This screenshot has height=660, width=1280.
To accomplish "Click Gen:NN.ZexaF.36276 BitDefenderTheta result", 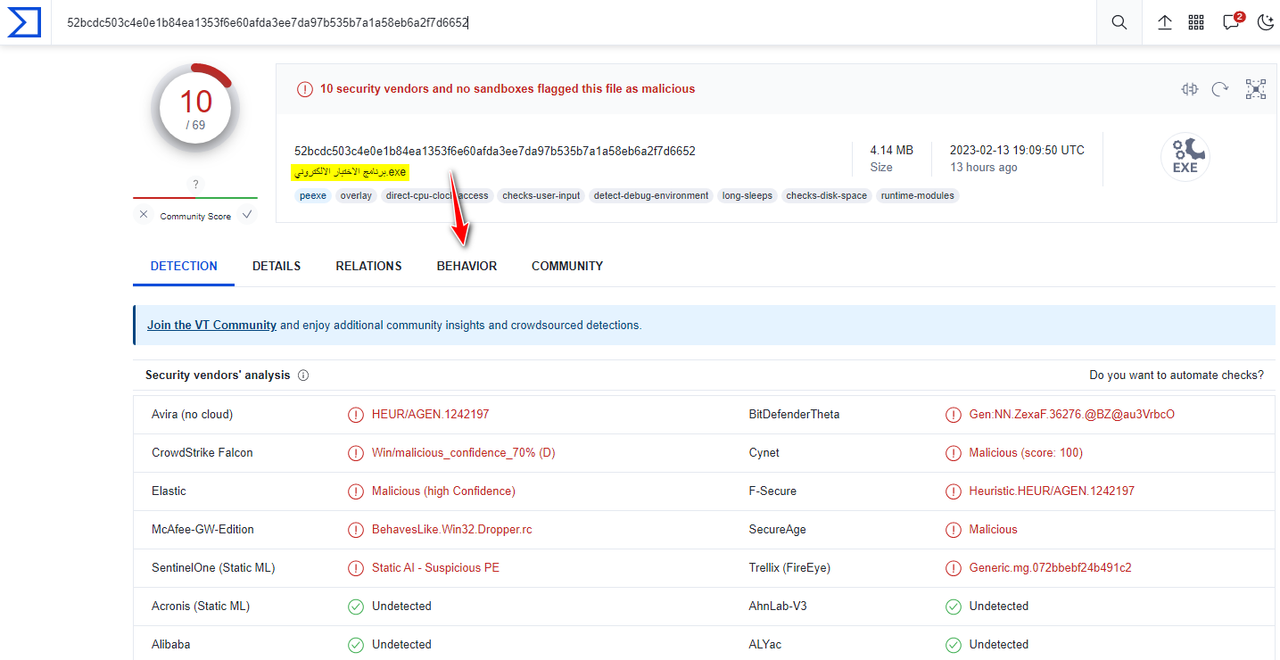I will pos(1071,414).
